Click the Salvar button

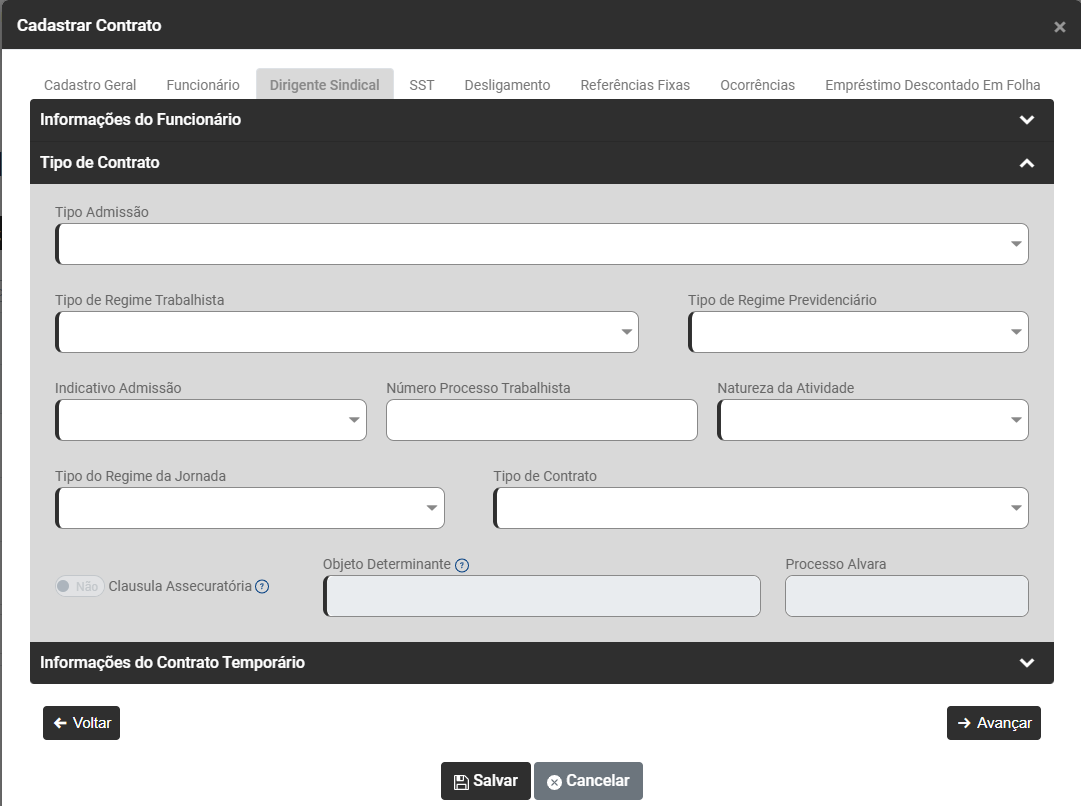pos(485,781)
